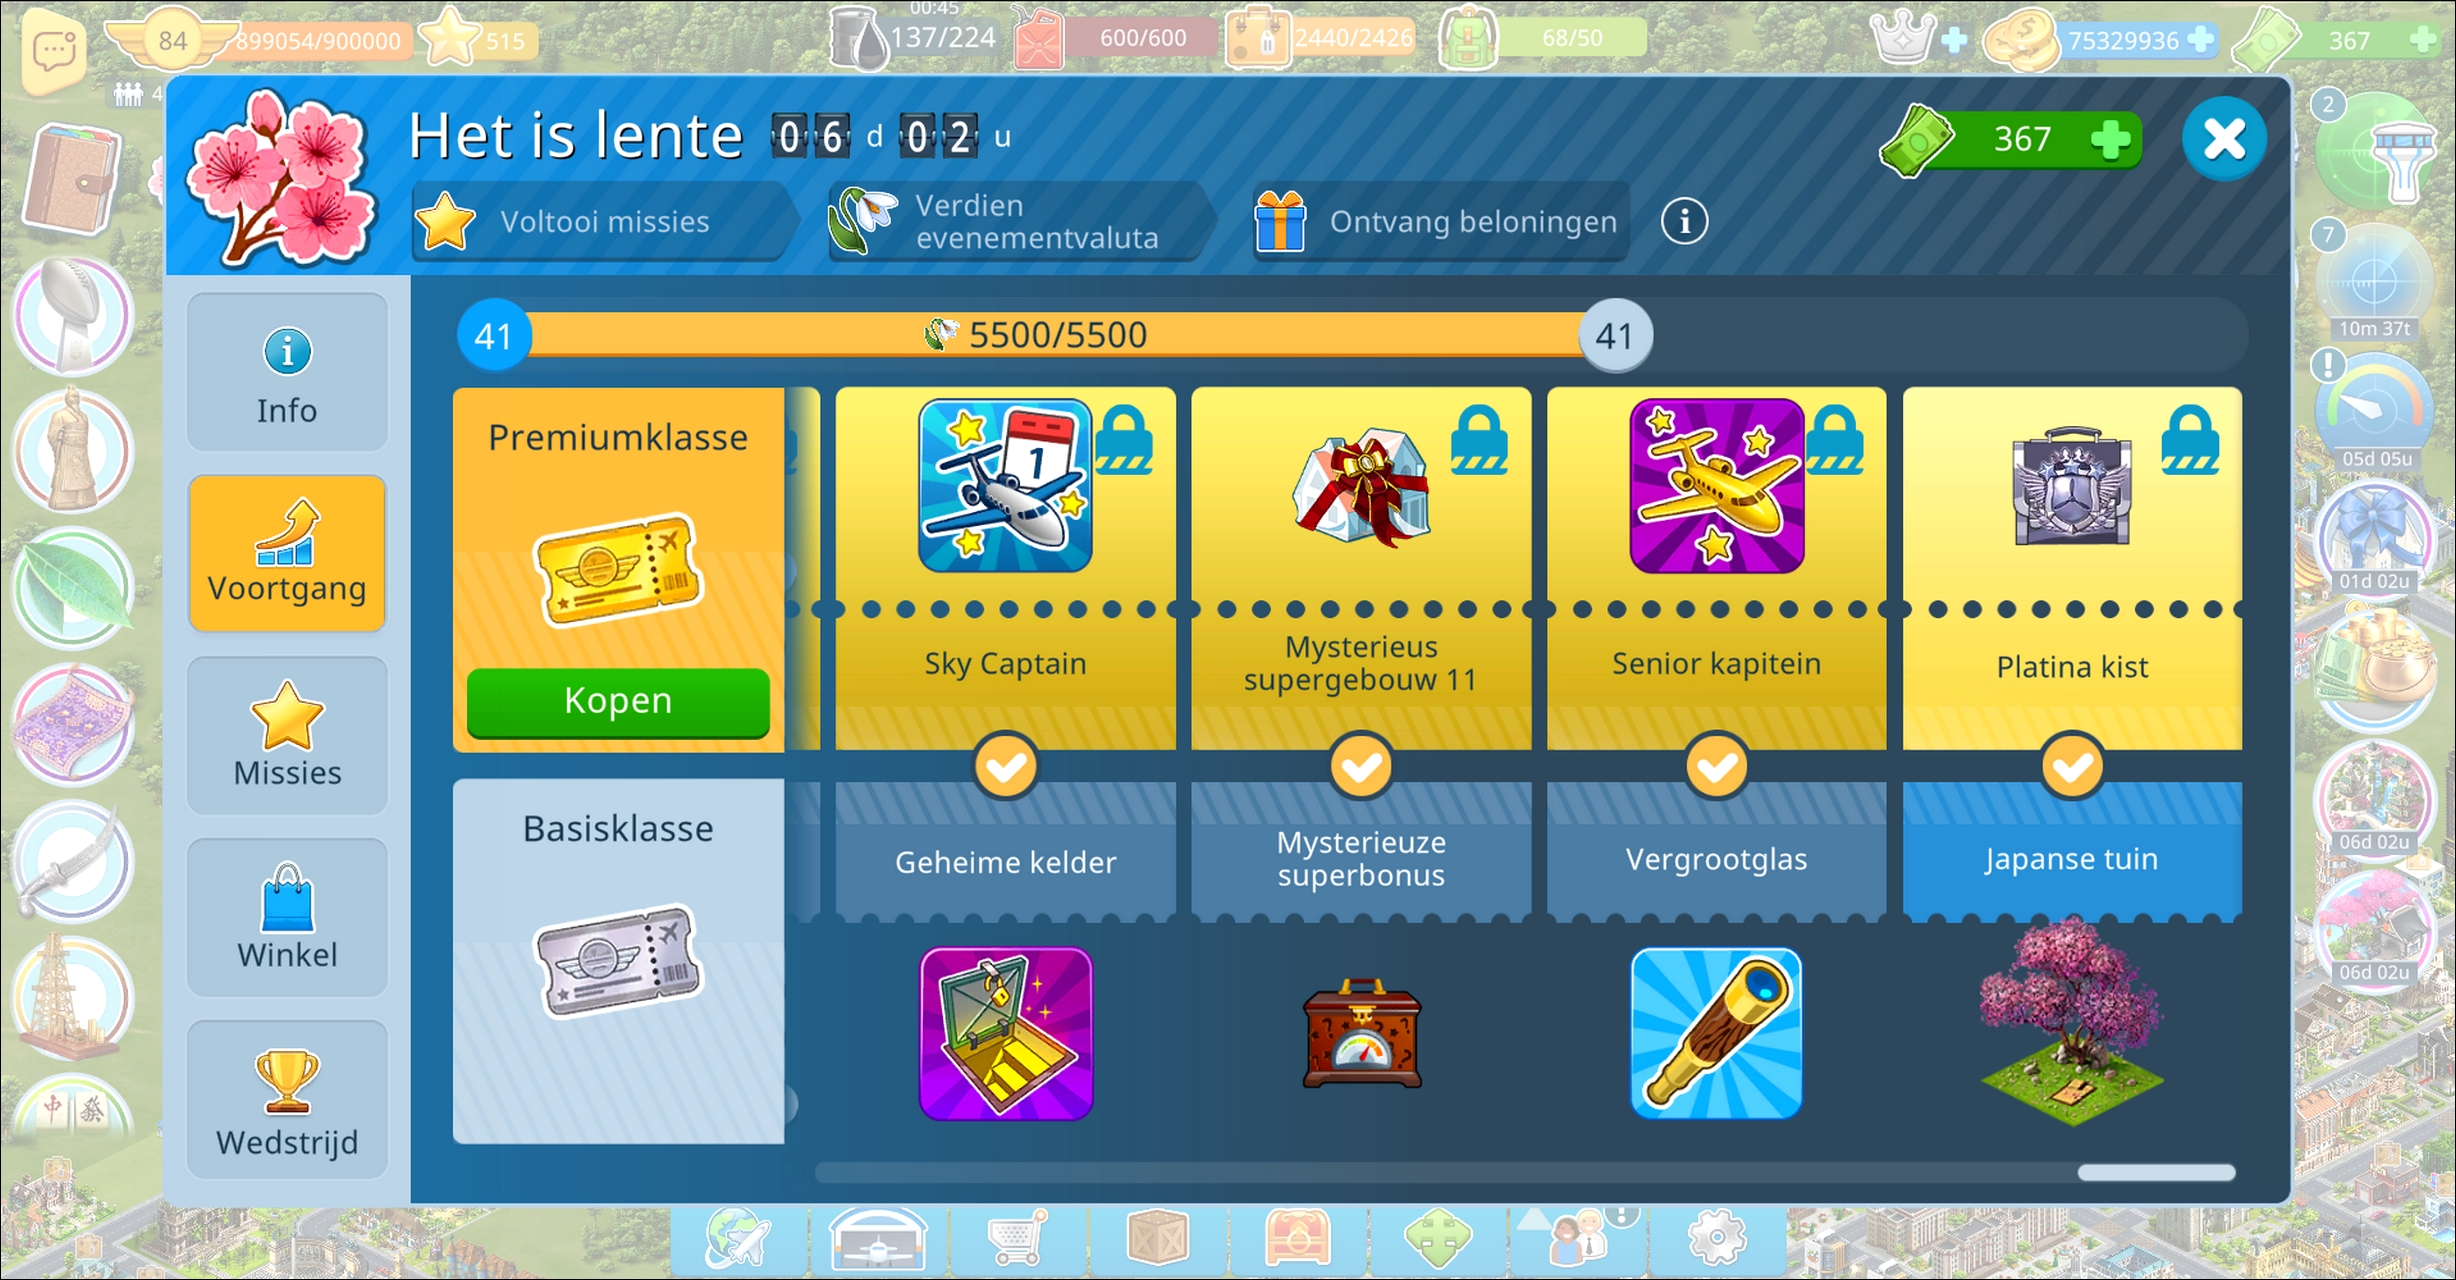
Task: Click checkmark under Sky Captain reward
Action: [1005, 767]
